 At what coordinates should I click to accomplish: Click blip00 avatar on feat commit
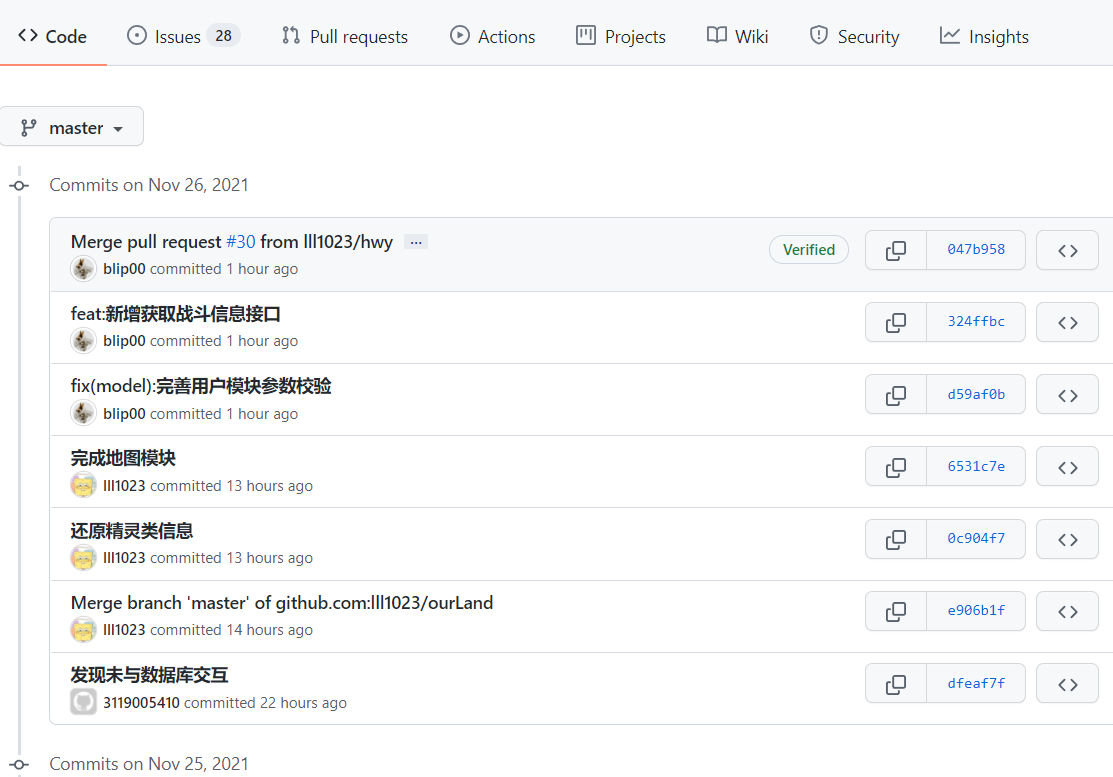click(x=83, y=341)
